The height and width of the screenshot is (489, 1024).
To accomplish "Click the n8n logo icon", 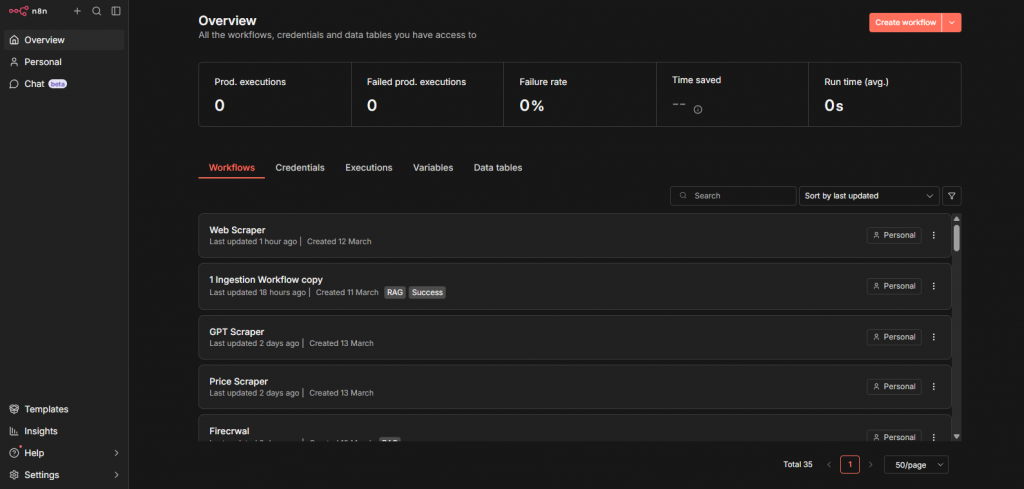I will click(19, 10).
